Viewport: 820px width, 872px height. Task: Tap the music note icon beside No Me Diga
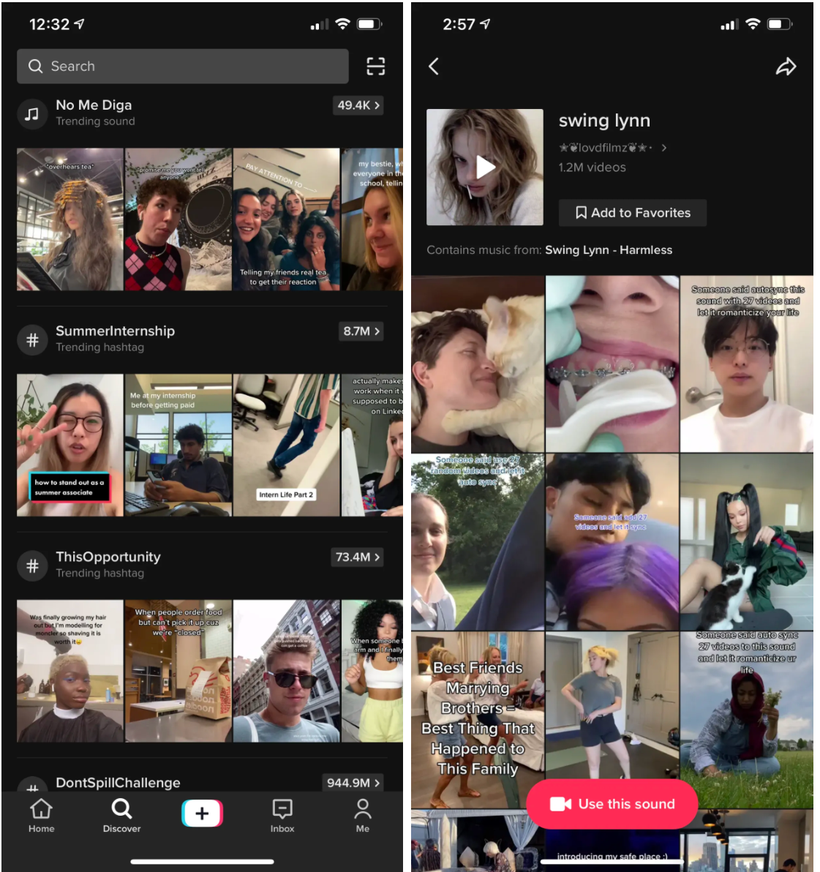click(x=32, y=113)
